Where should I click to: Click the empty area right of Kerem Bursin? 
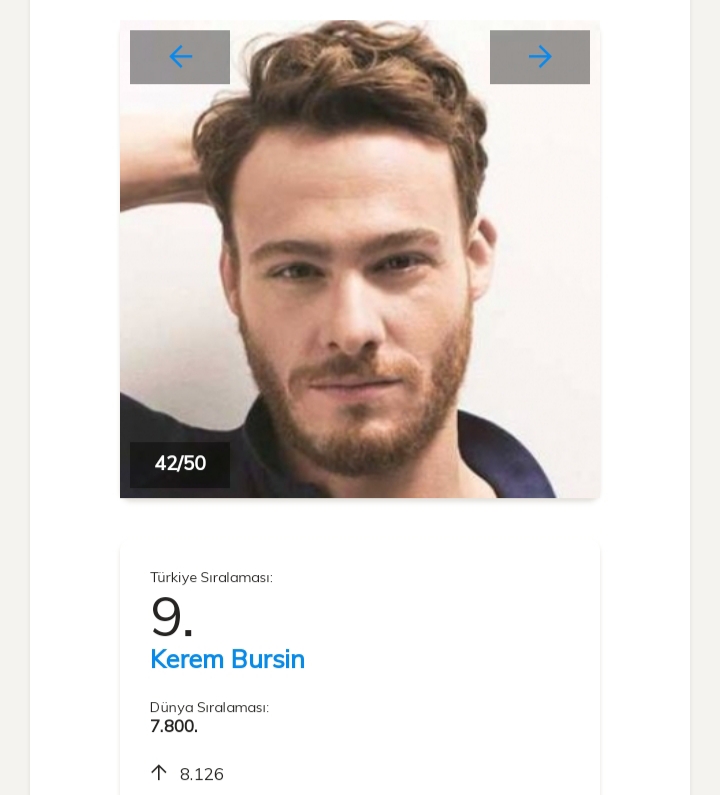pyautogui.click(x=450, y=660)
